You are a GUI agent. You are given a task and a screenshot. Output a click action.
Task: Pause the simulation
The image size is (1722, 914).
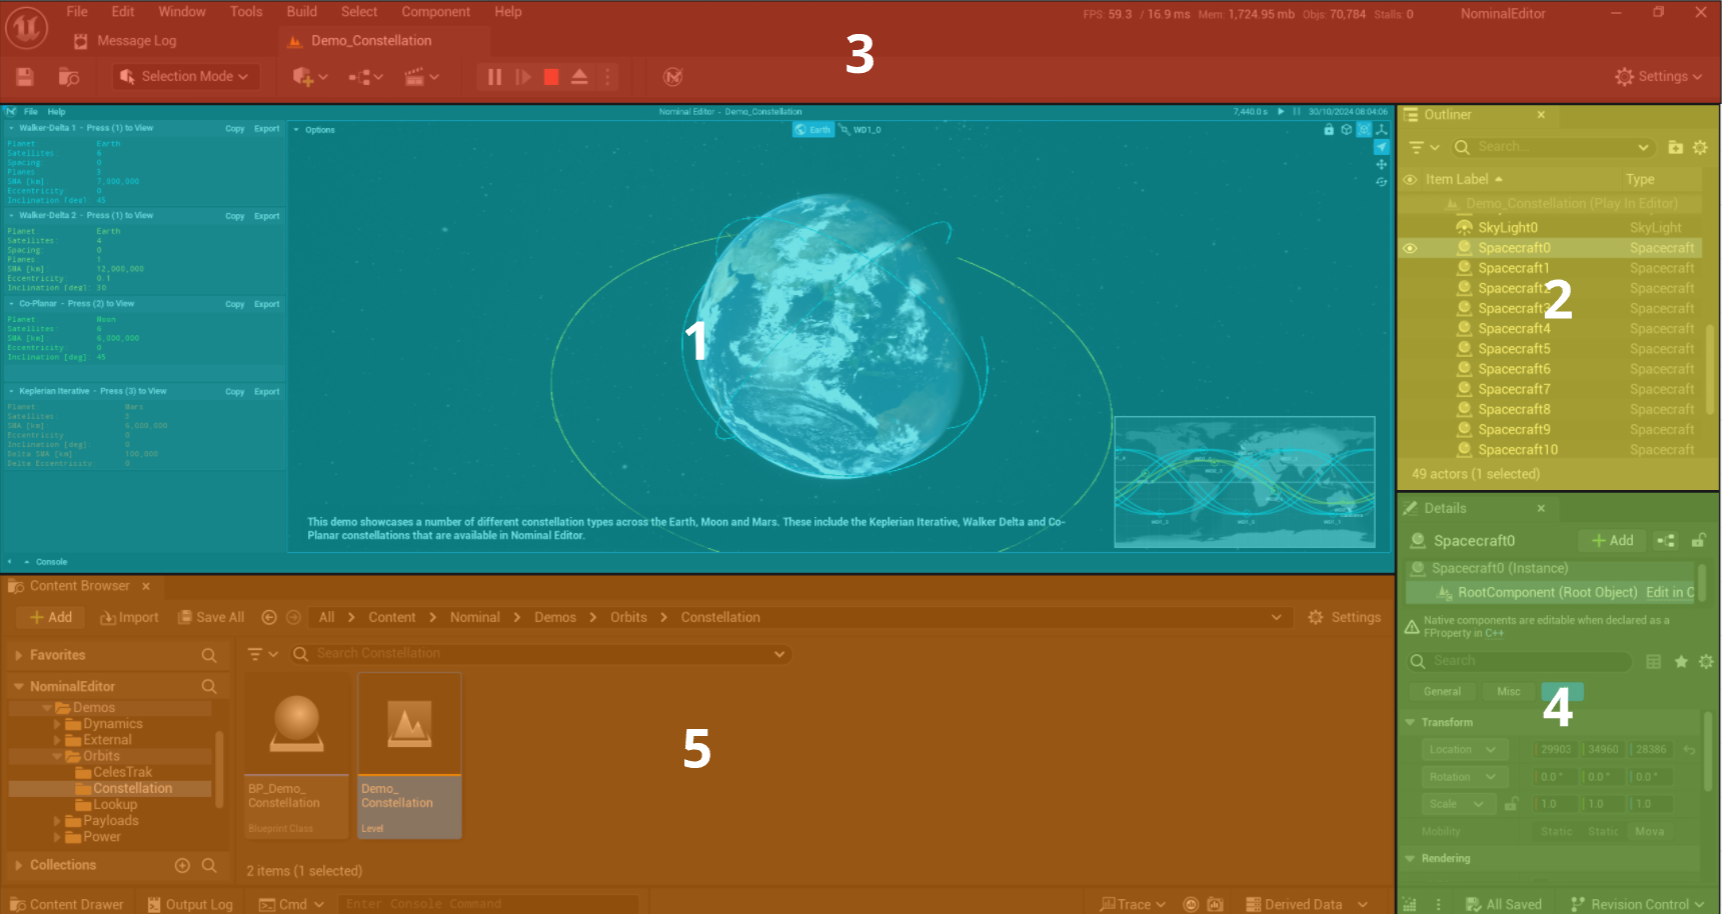click(494, 77)
